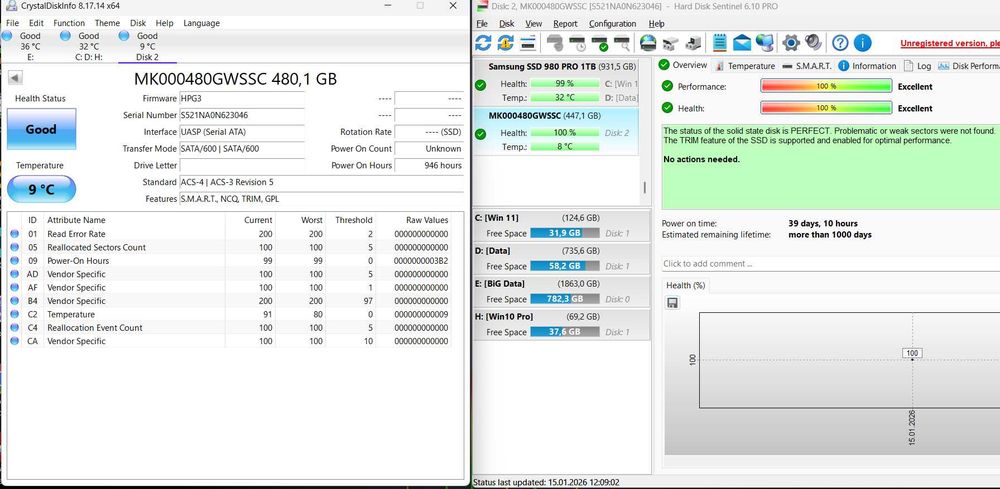Click the globe disk icon in Hard Disk Sentinel
The width and height of the screenshot is (1000, 489).
(648, 43)
